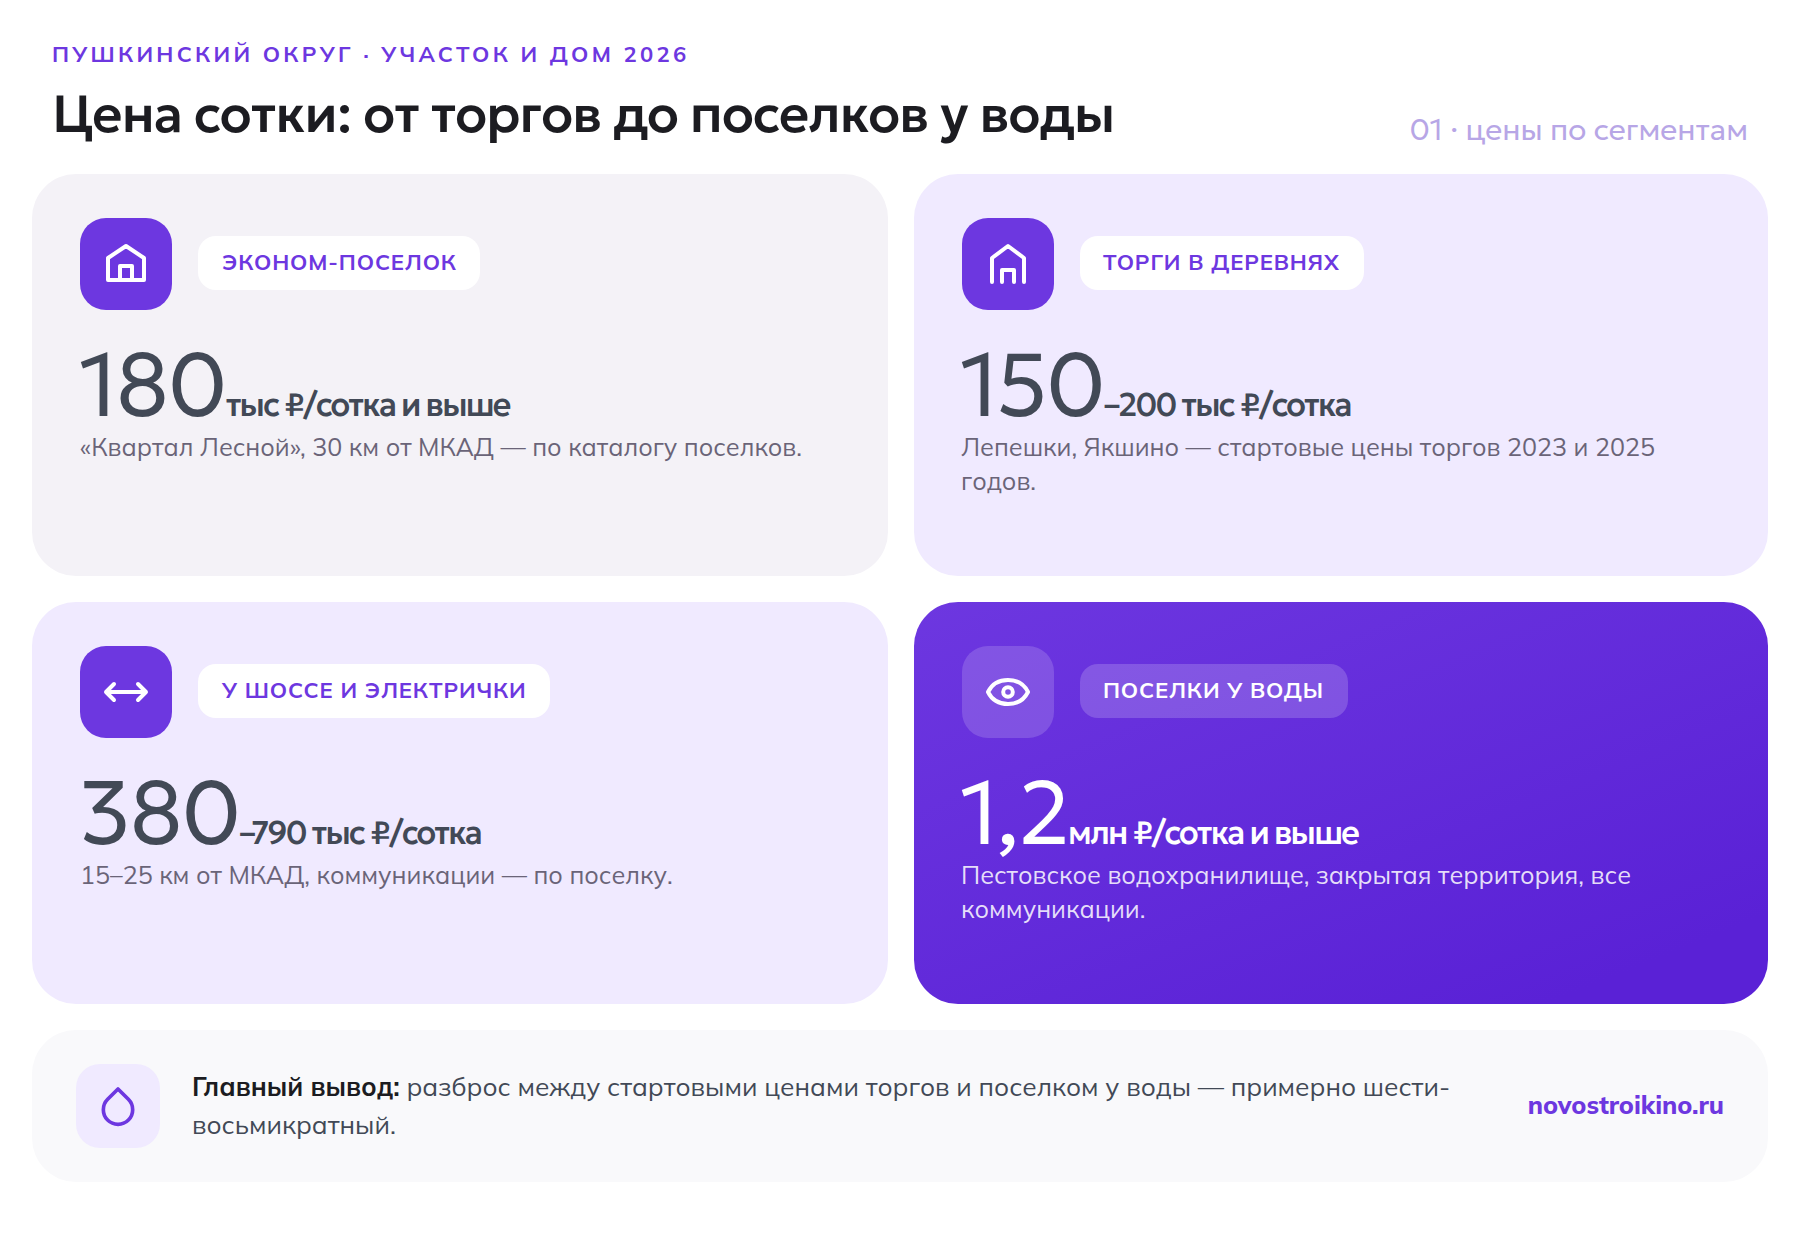This screenshot has height=1246, width=1800.
Task: Select the ТОРГИ В ДЕРЕВНЯХ tag
Action: [1221, 263]
